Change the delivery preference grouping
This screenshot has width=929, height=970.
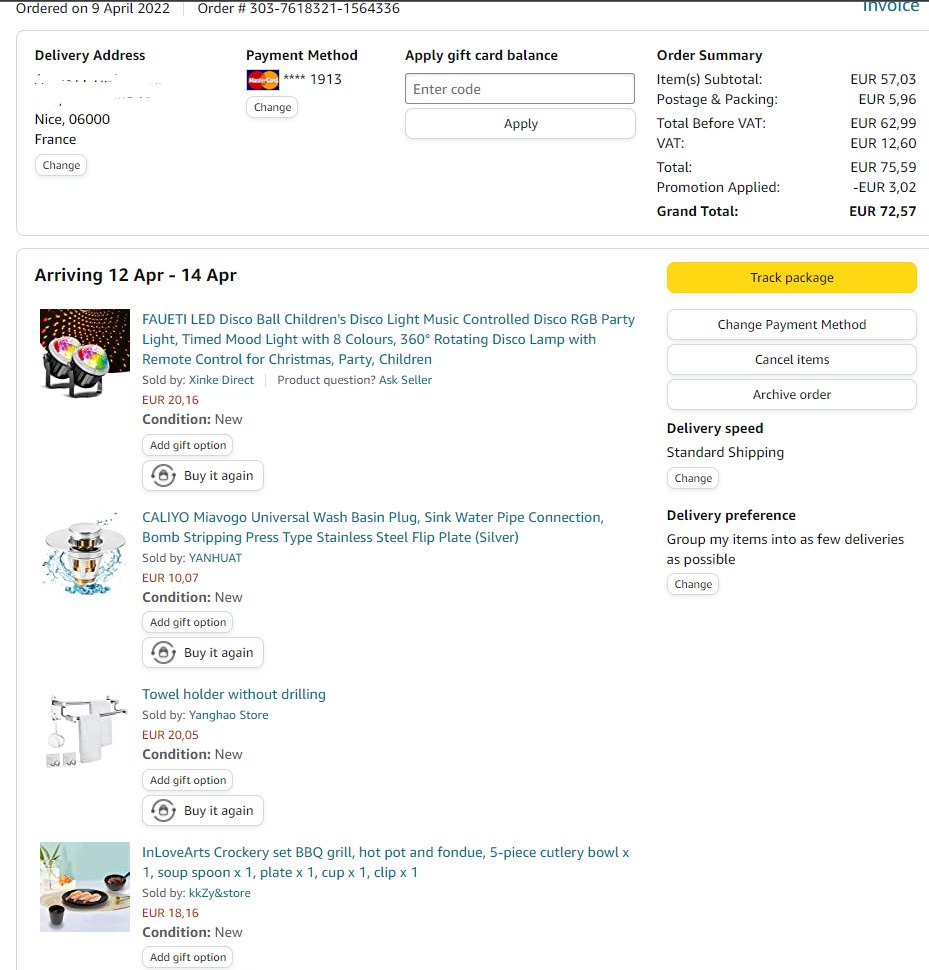(693, 585)
